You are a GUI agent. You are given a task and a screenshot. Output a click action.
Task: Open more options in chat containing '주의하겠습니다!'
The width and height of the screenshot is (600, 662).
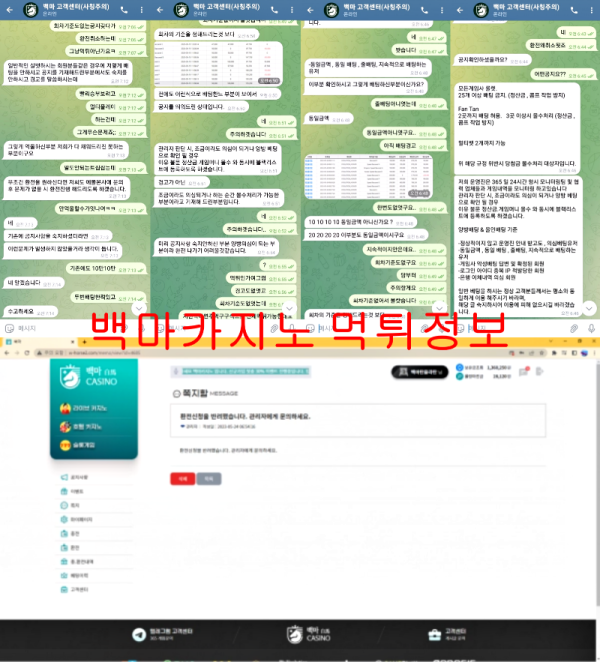(x=292, y=10)
